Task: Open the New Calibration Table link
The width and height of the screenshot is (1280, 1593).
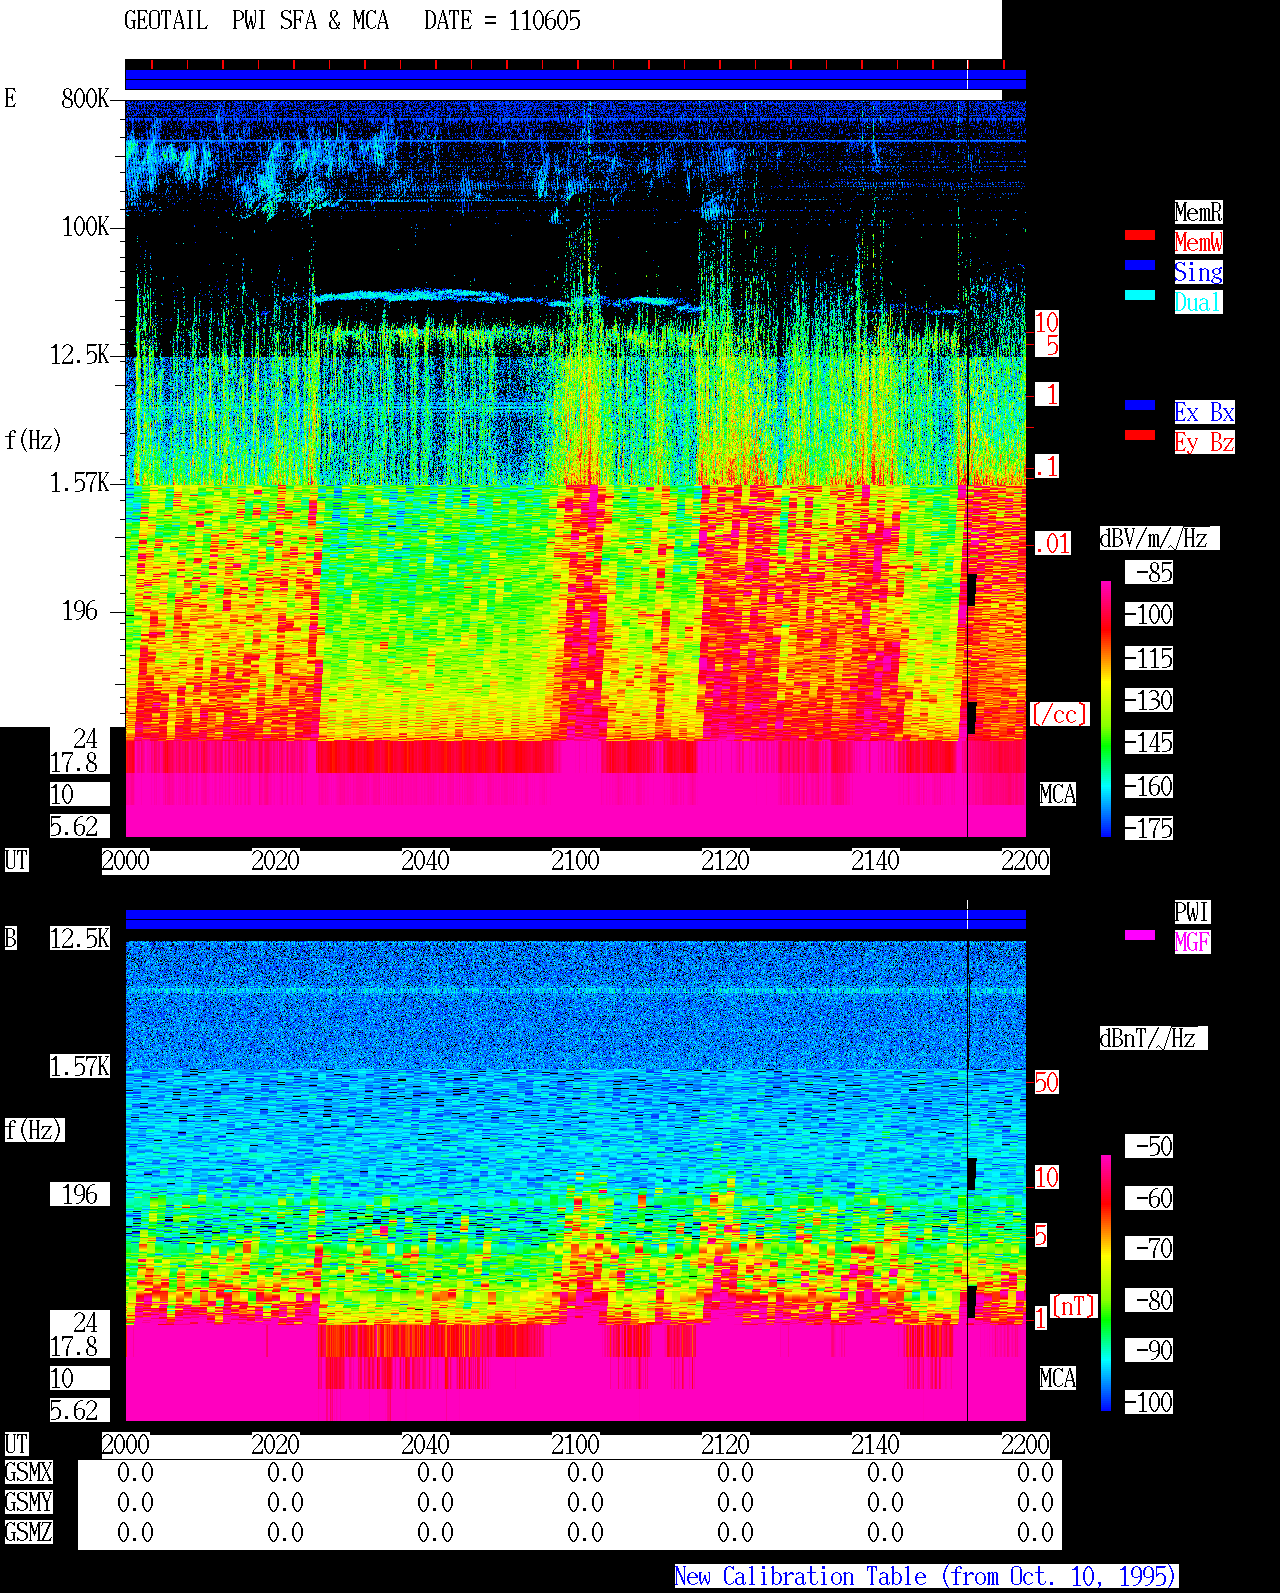Action: [926, 1577]
